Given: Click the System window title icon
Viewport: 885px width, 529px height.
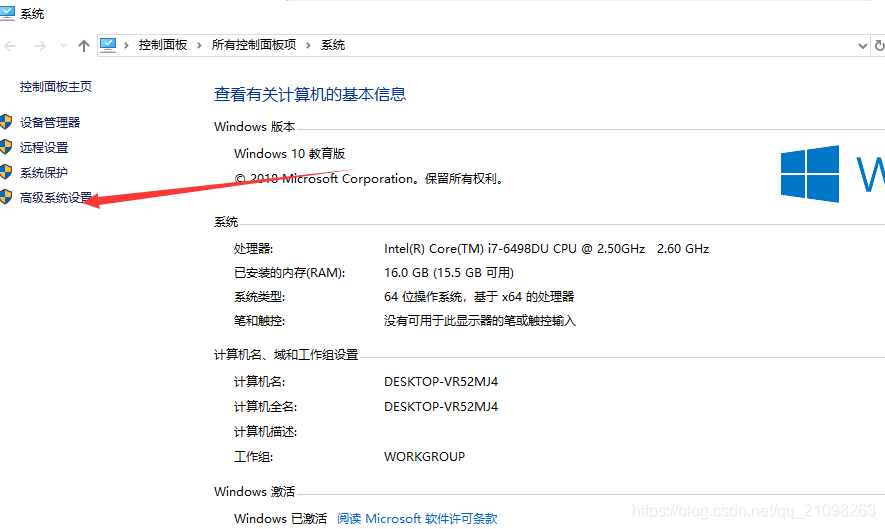Looking at the screenshot, I should pyautogui.click(x=7, y=12).
